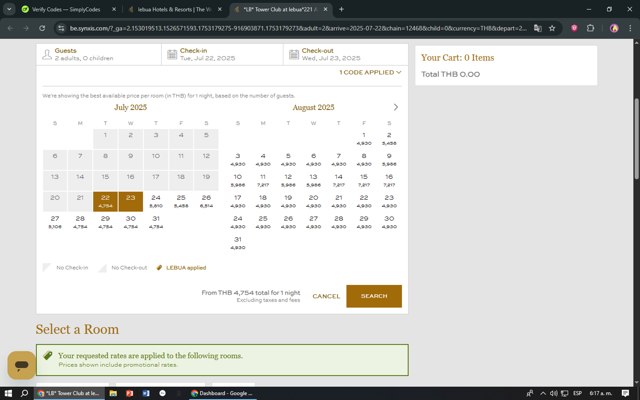Open the browser extensions puzzle icon

point(590,28)
